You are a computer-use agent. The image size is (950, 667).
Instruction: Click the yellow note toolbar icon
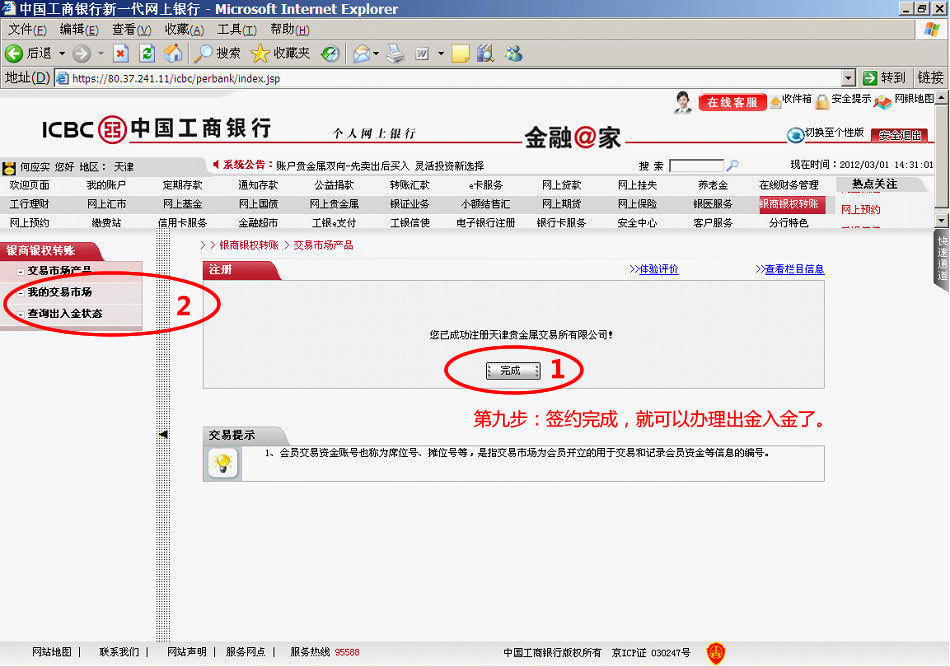pyautogui.click(x=460, y=54)
